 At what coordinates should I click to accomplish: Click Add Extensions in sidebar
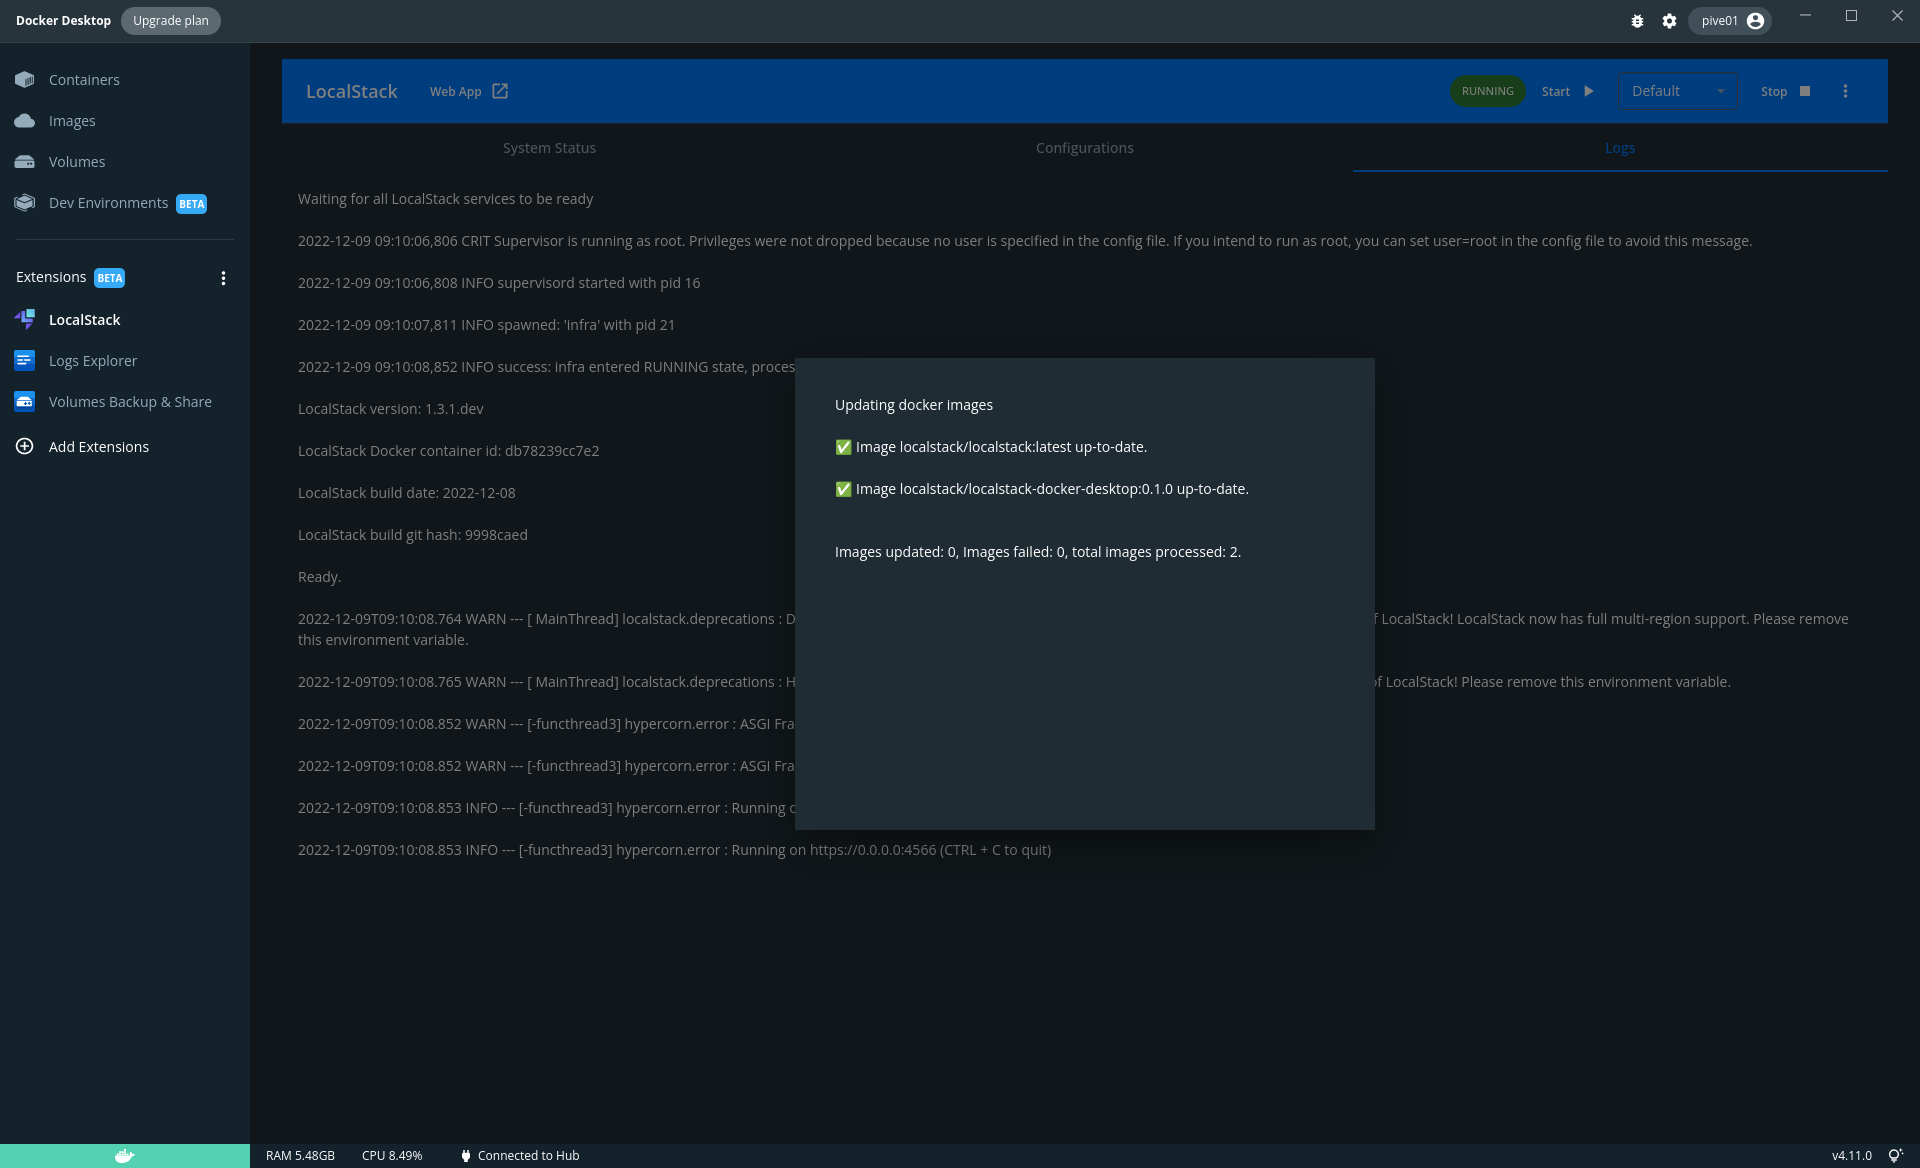pyautogui.click(x=98, y=447)
